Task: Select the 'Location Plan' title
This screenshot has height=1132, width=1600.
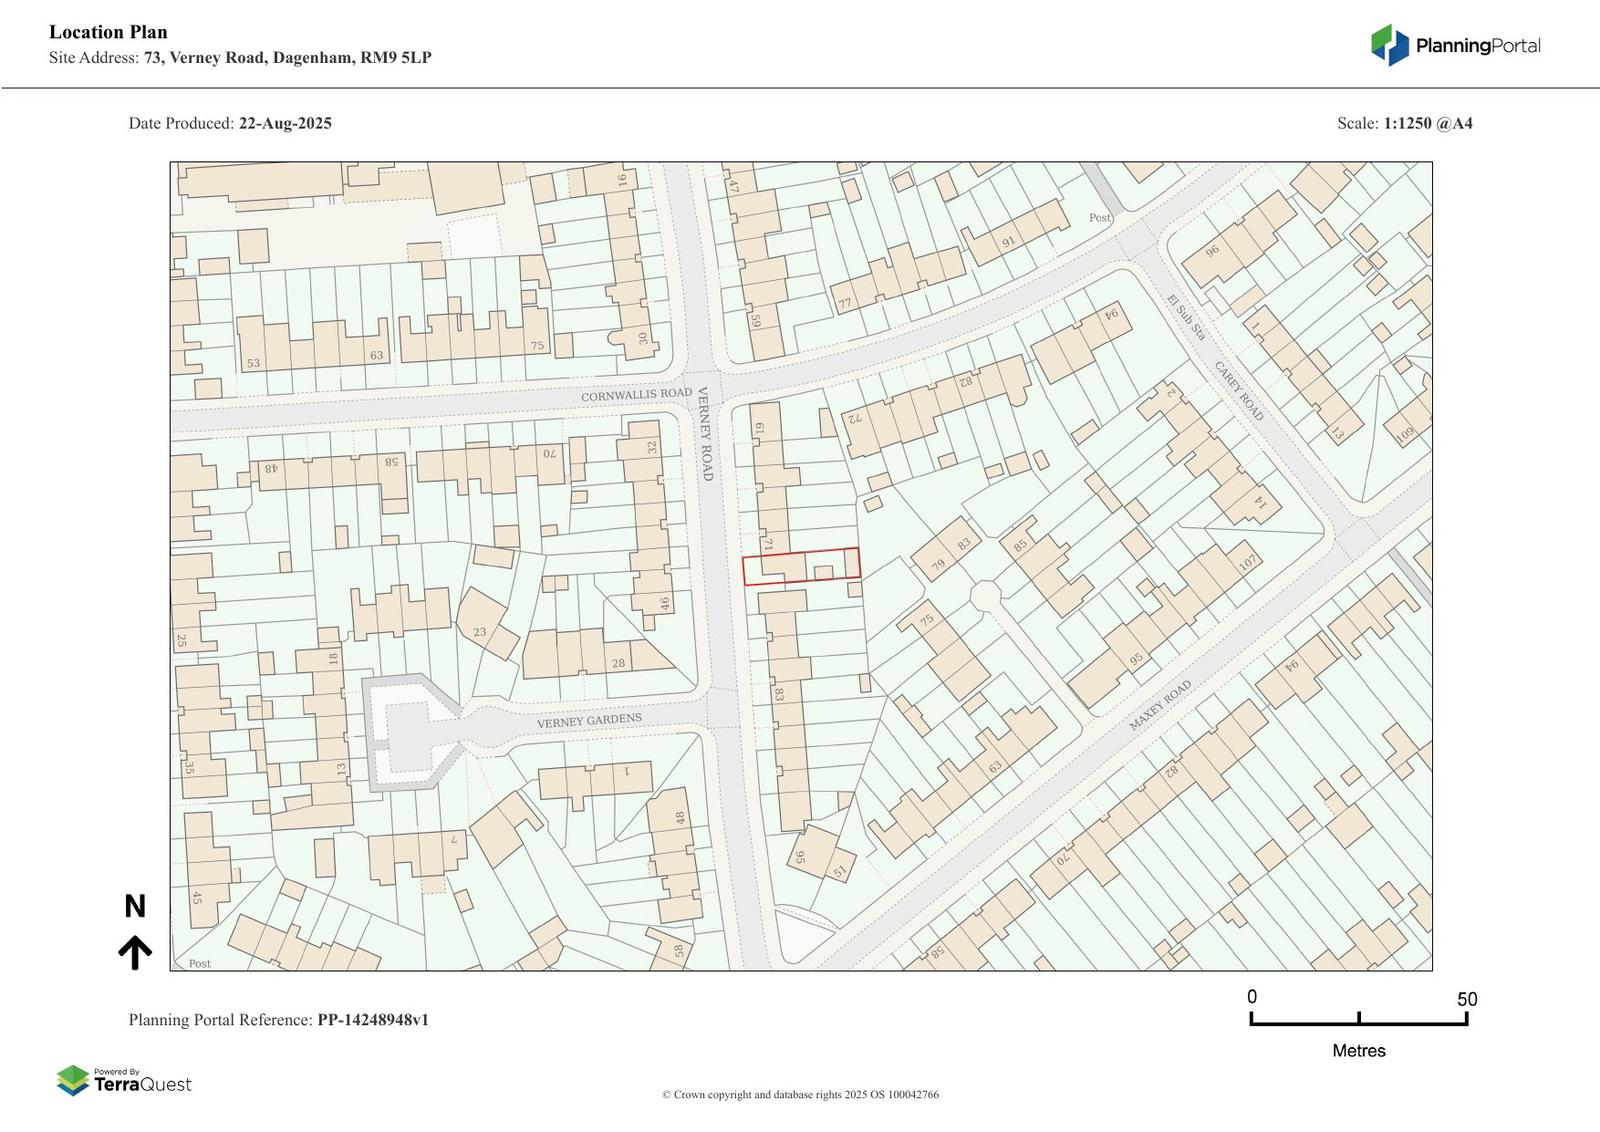Action: 108,32
